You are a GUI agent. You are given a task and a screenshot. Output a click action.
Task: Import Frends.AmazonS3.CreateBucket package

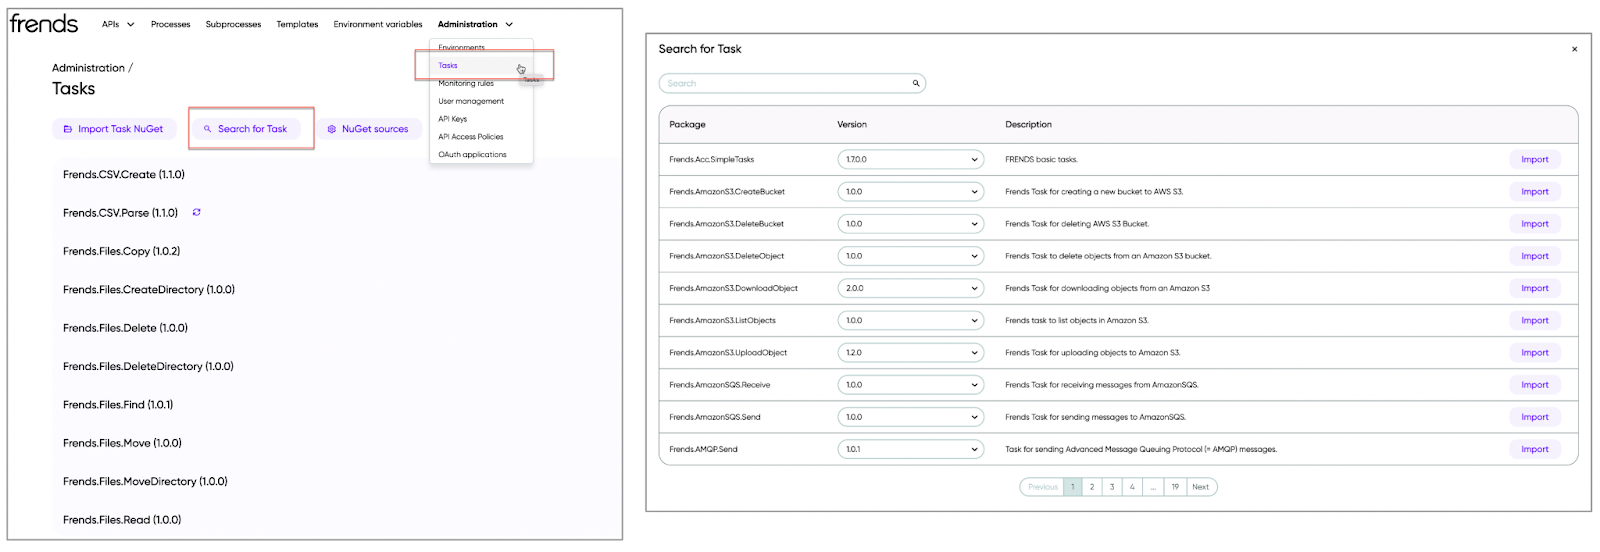pyautogui.click(x=1534, y=191)
